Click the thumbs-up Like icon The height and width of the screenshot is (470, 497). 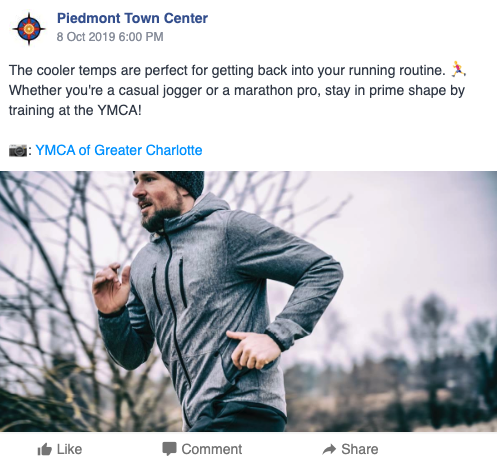(x=44, y=449)
